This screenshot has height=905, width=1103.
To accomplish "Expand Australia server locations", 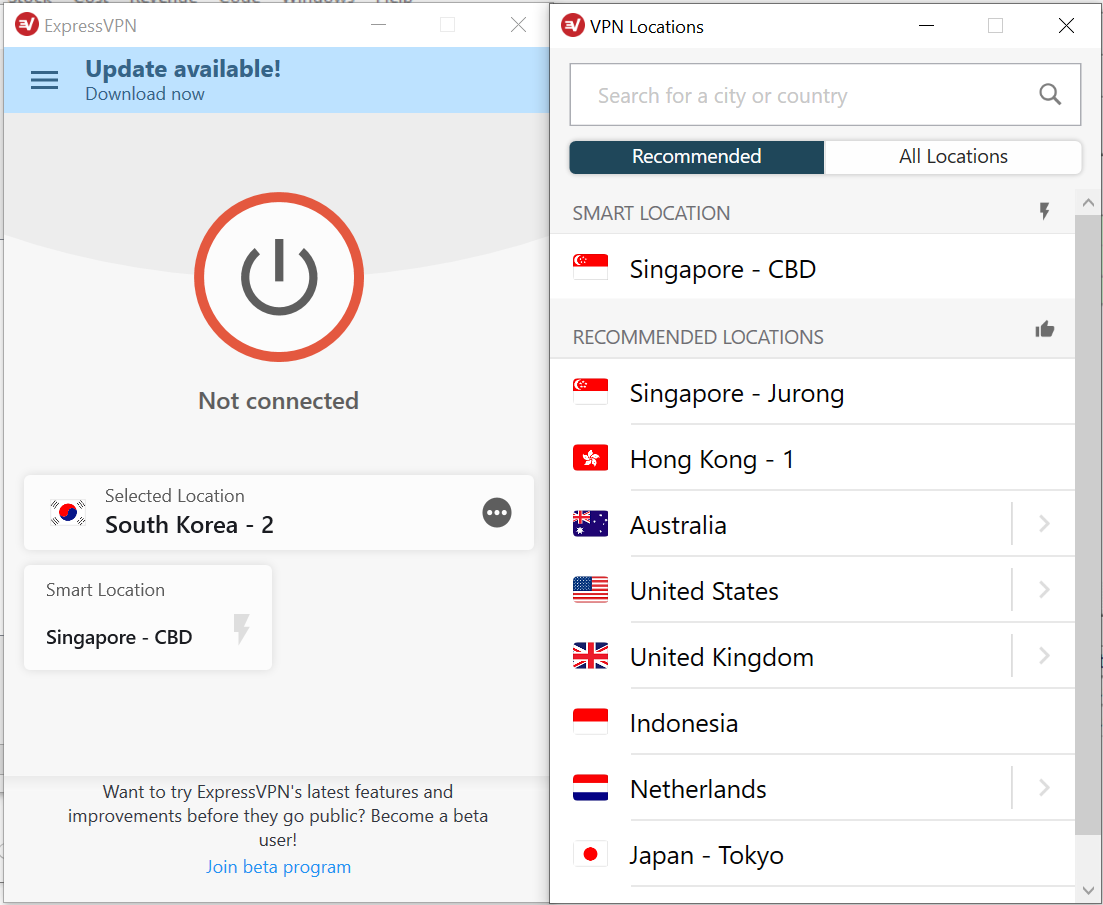I will pyautogui.click(x=1044, y=524).
